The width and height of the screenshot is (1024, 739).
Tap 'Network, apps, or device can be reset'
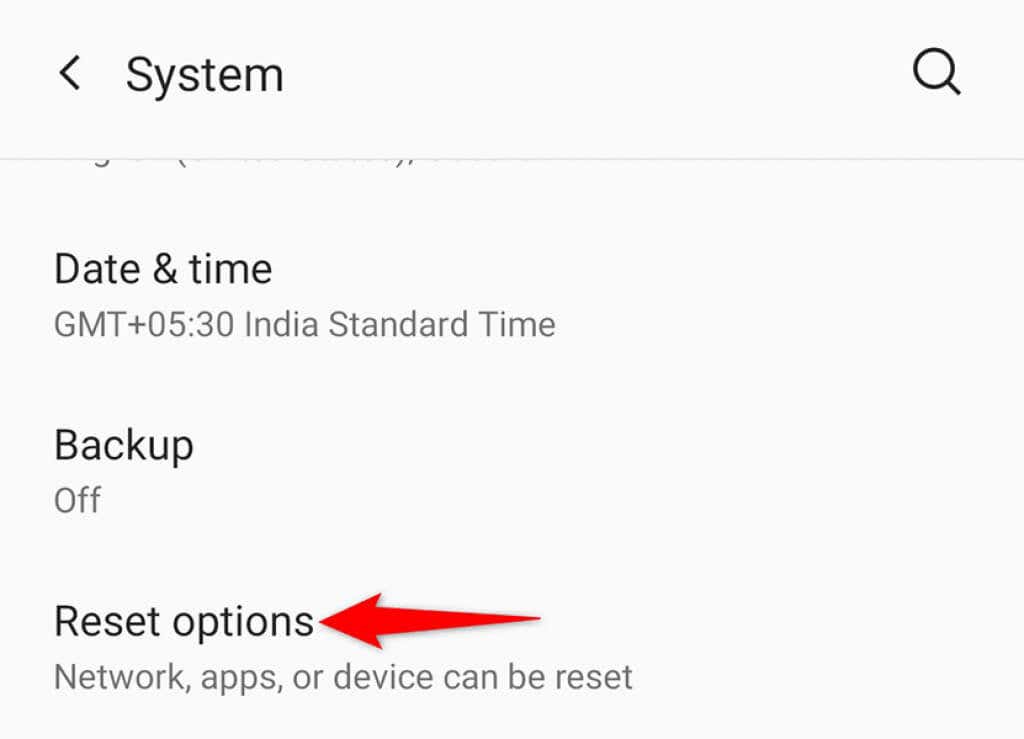(x=344, y=677)
